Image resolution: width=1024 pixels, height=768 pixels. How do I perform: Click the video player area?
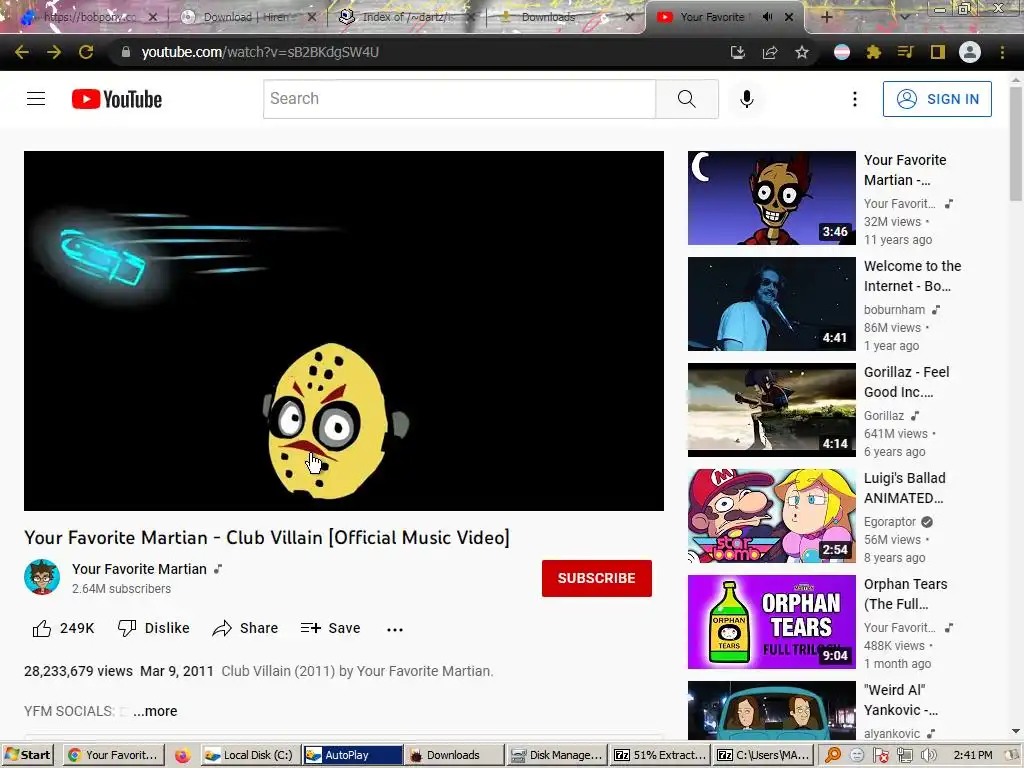[x=344, y=331]
